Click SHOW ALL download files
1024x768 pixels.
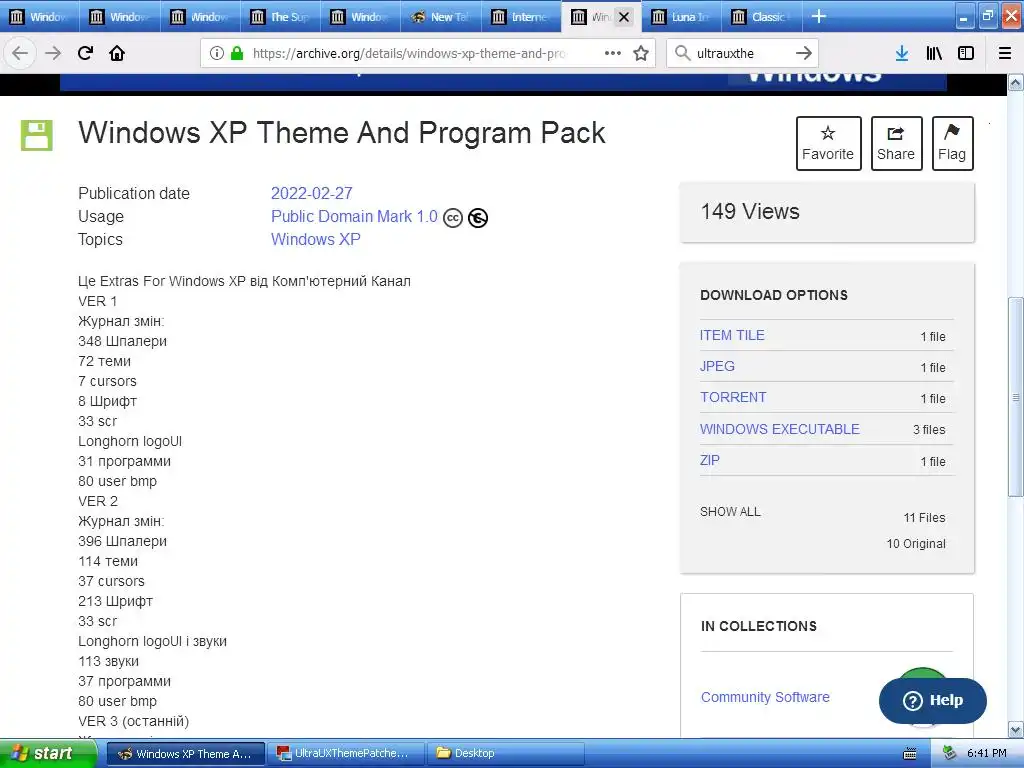pos(730,511)
